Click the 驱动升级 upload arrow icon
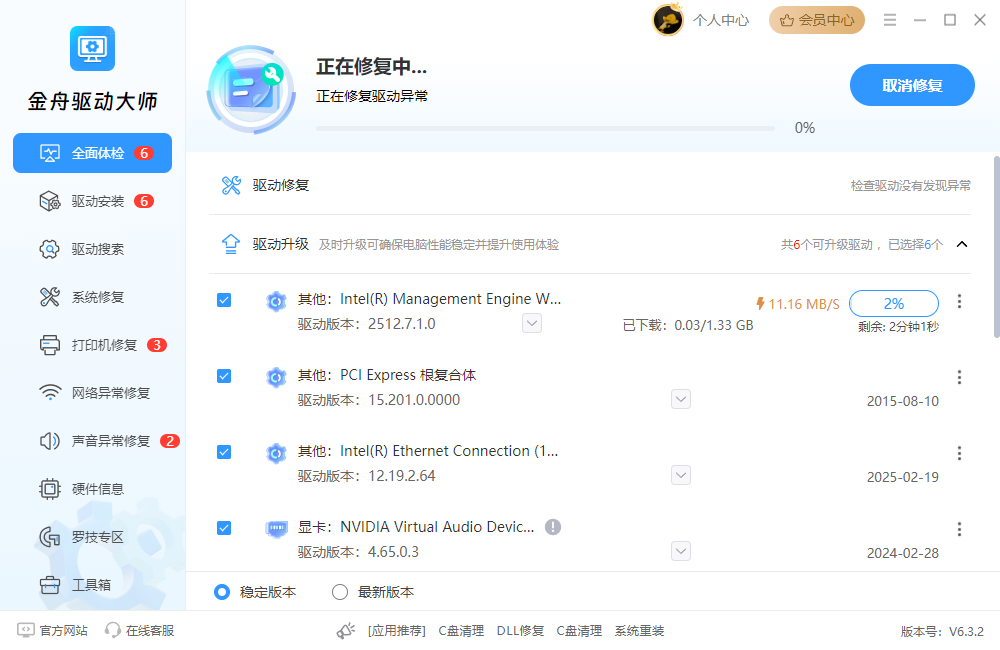 click(231, 244)
